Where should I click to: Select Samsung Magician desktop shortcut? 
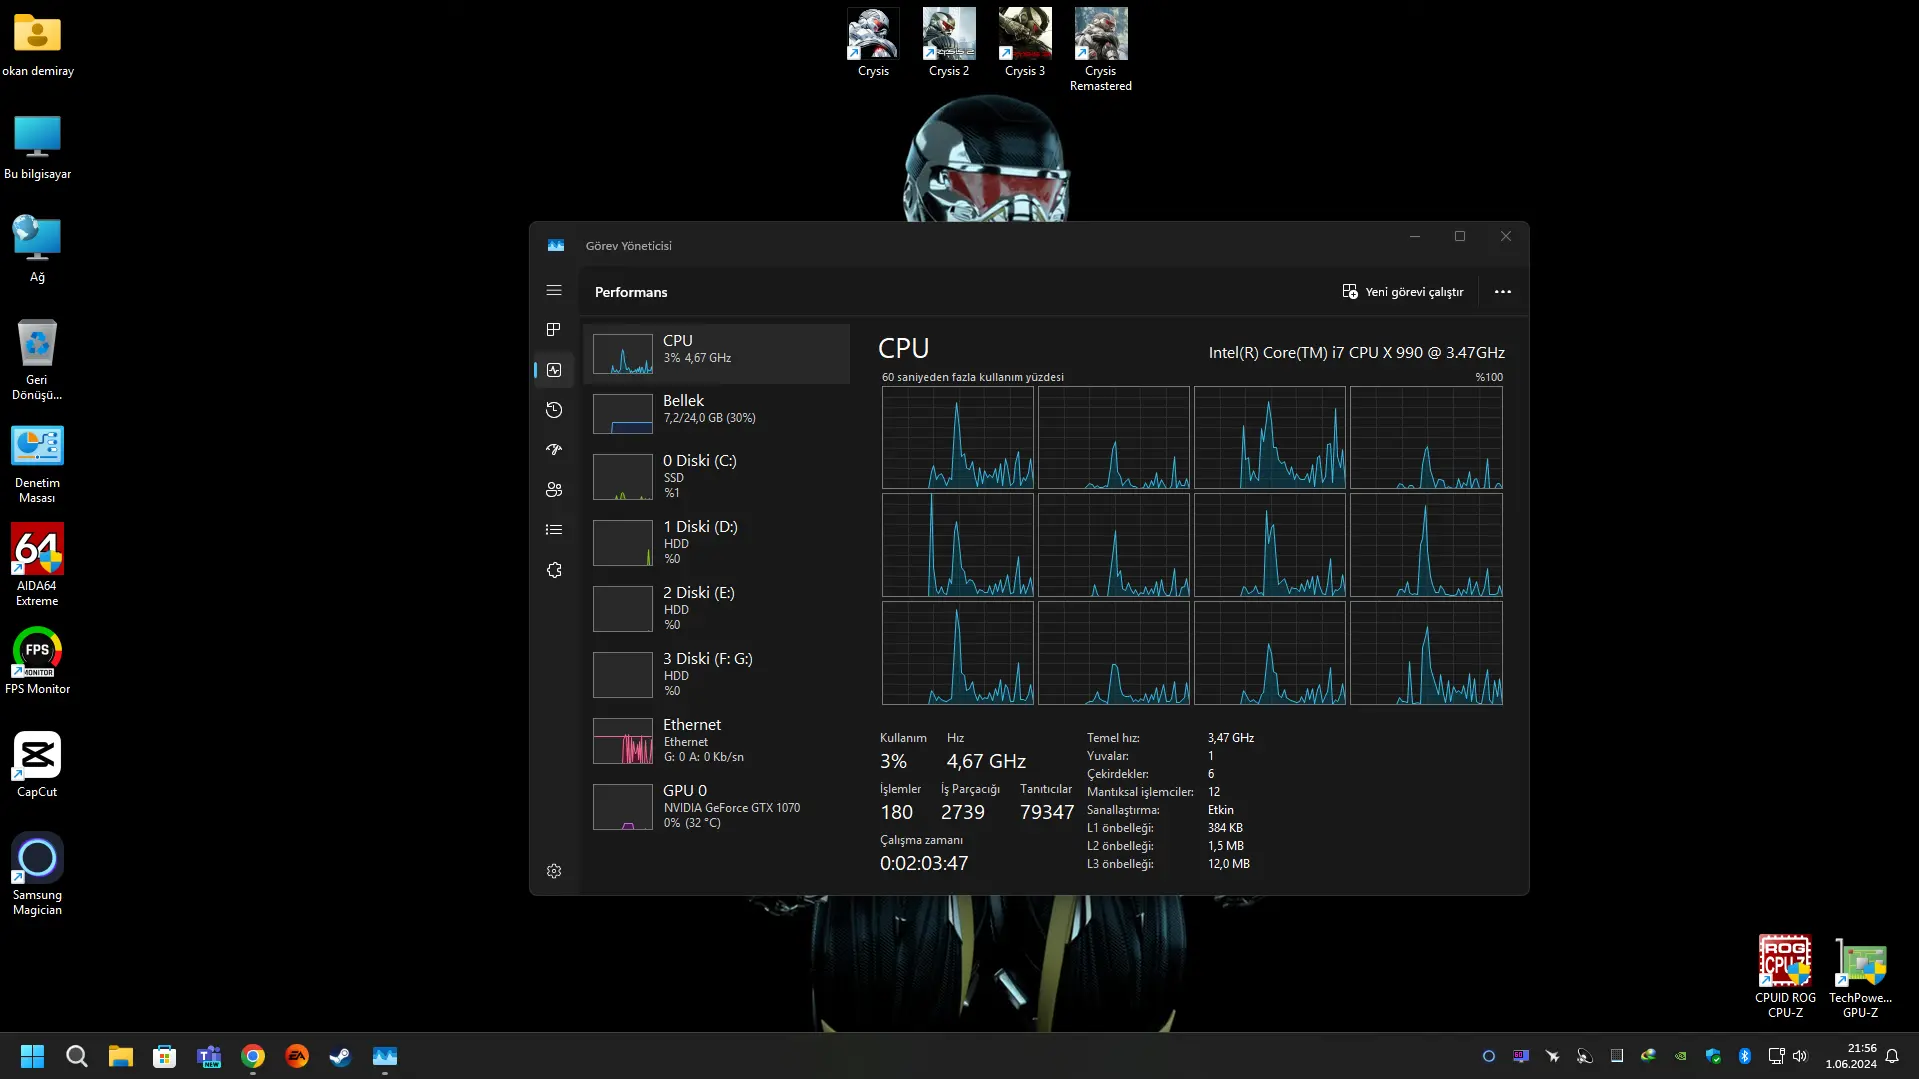pyautogui.click(x=37, y=874)
